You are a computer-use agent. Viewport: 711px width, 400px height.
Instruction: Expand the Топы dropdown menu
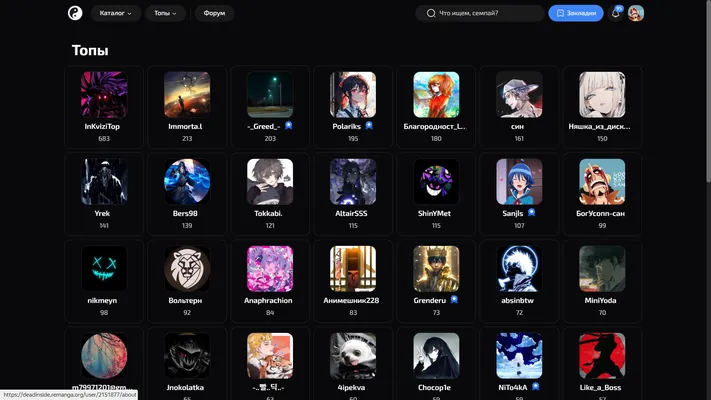(165, 13)
